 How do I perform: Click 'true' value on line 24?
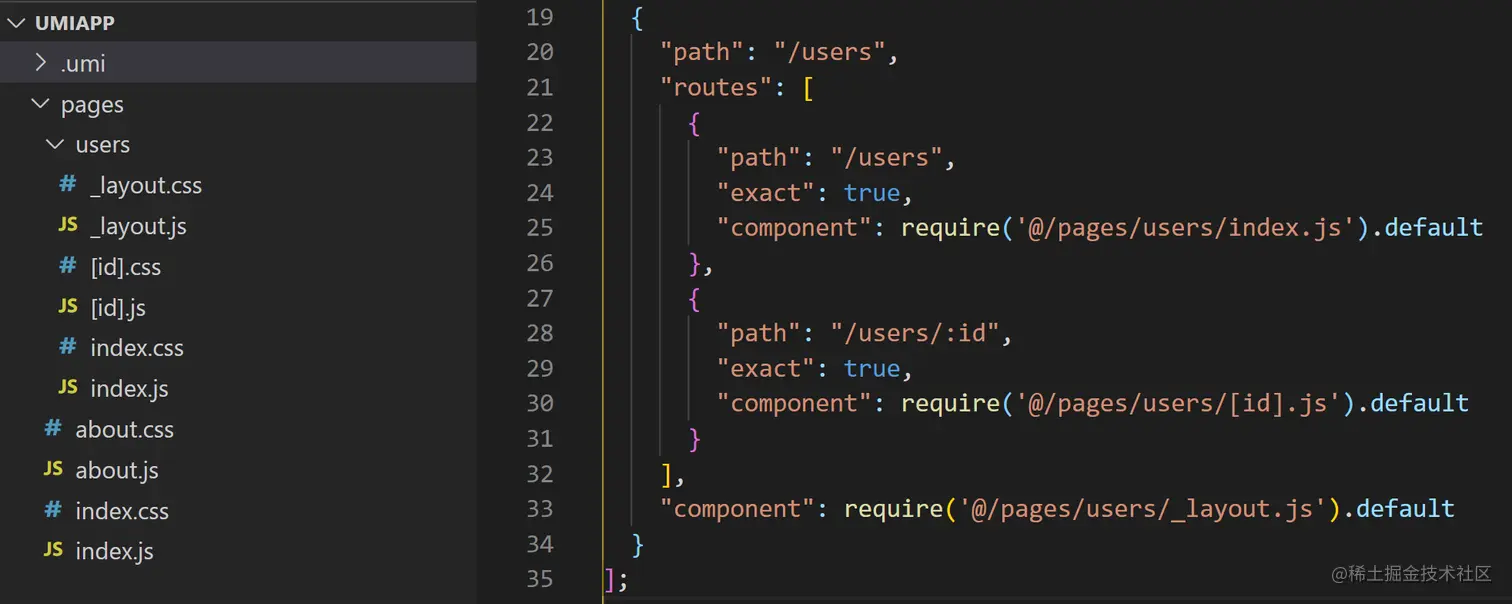872,193
